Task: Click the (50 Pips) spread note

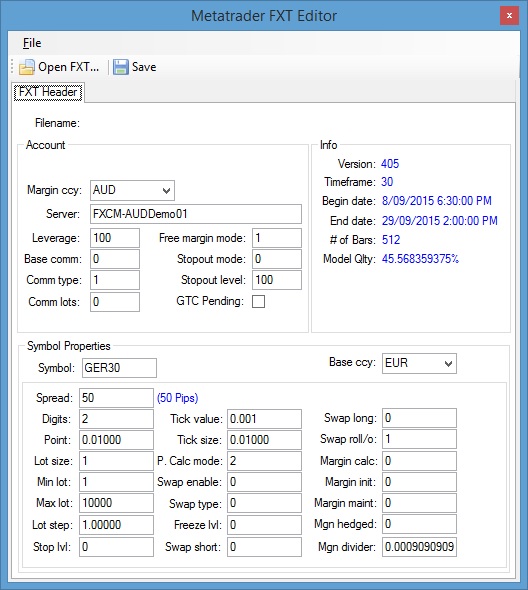Action: coord(178,398)
